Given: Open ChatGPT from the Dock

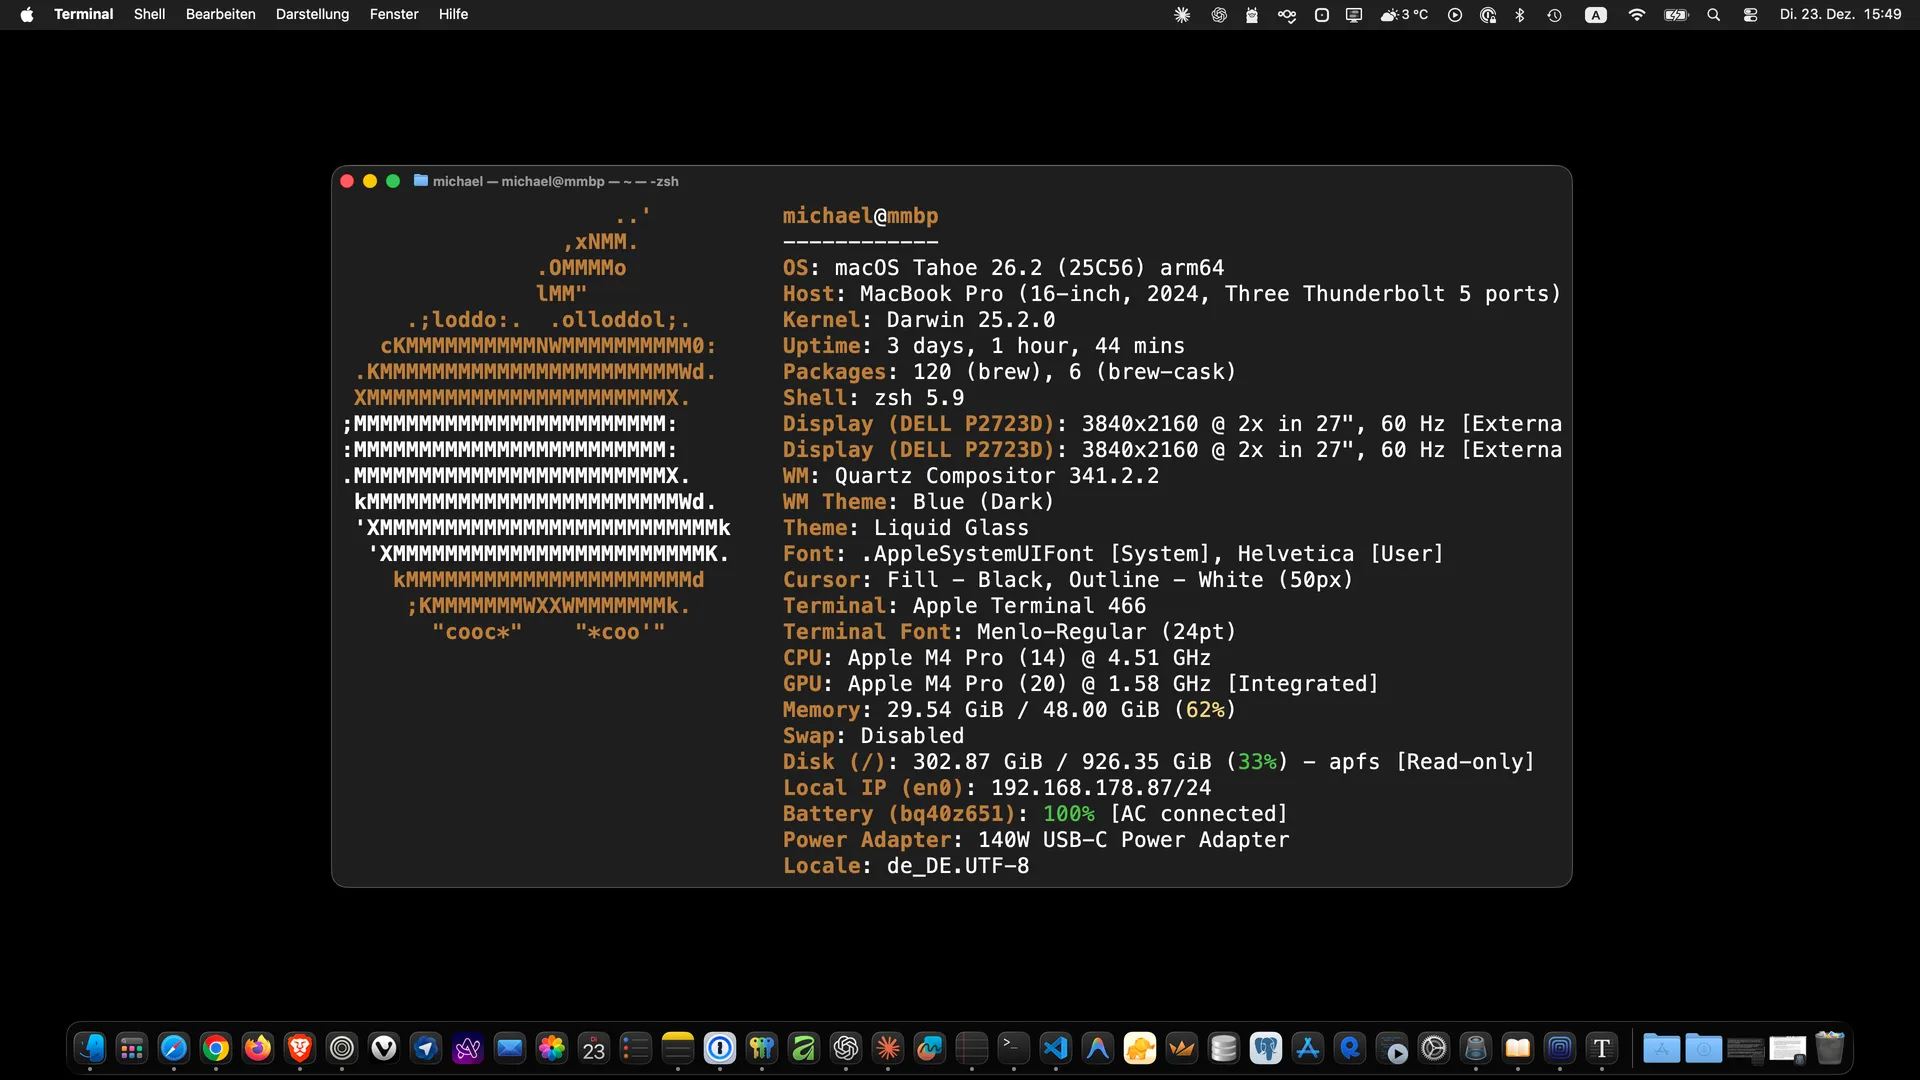Looking at the screenshot, I should pos(846,1048).
